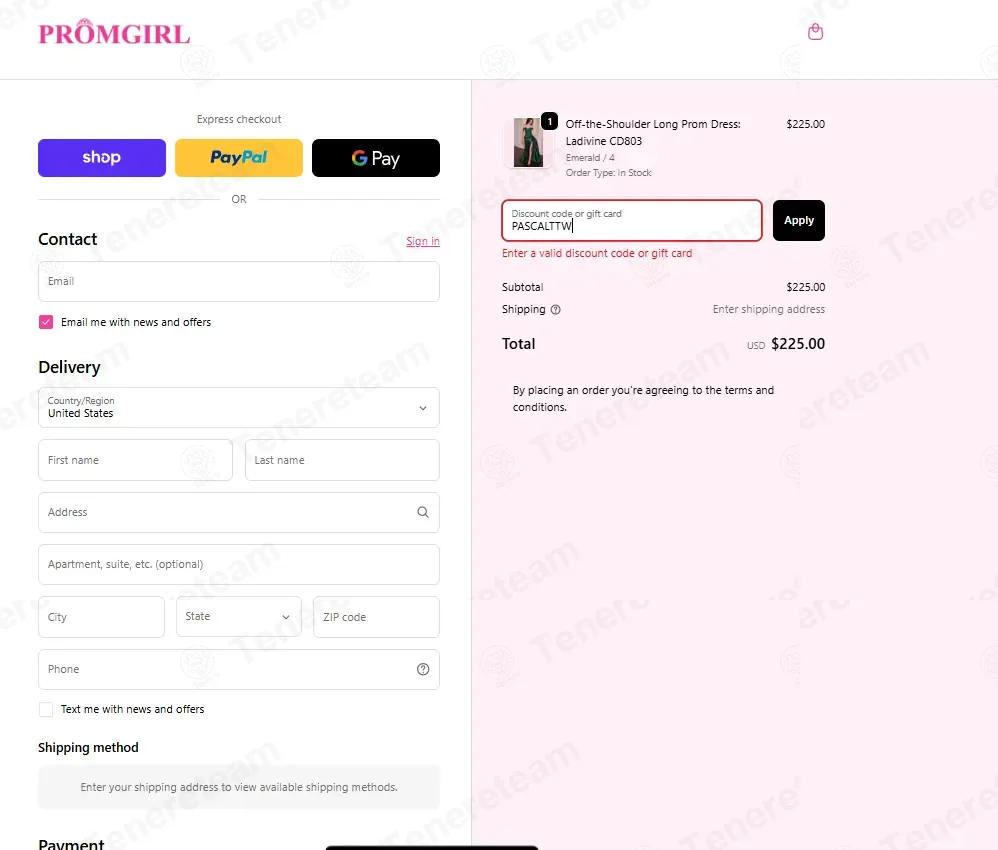Open the emerald prom dress thumbnail
Viewport: 998px width, 850px height.
coord(528,142)
